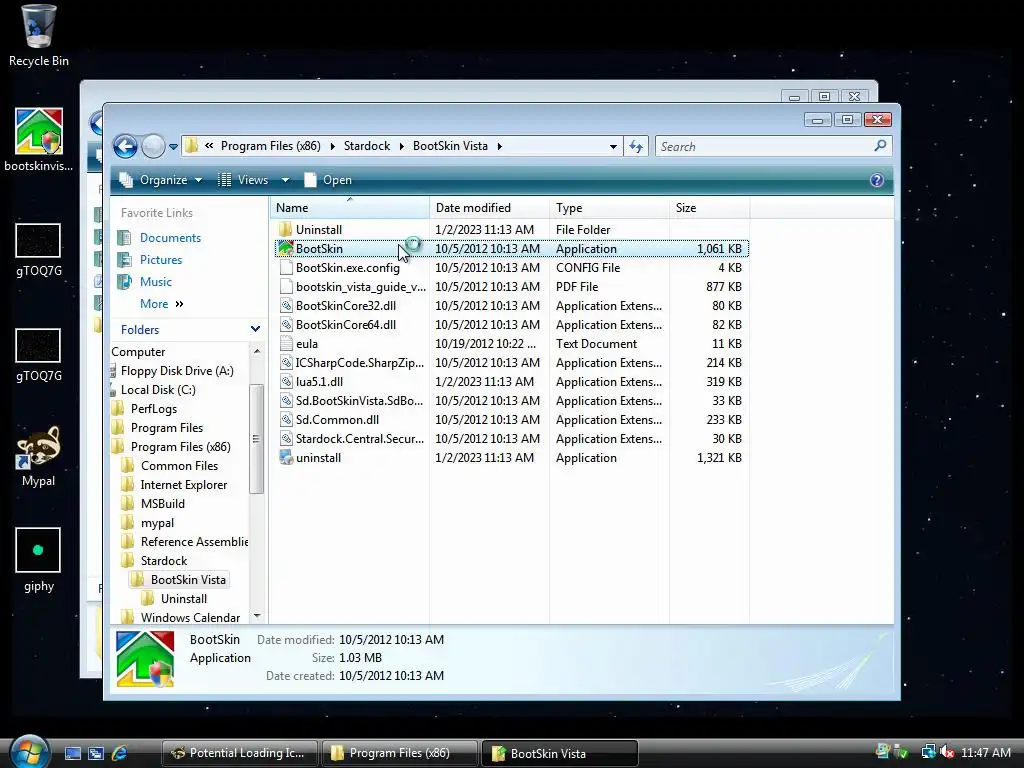Screen dimensions: 1024x768
Task: Click folder tree scroll-up arrow
Action: click(257, 351)
